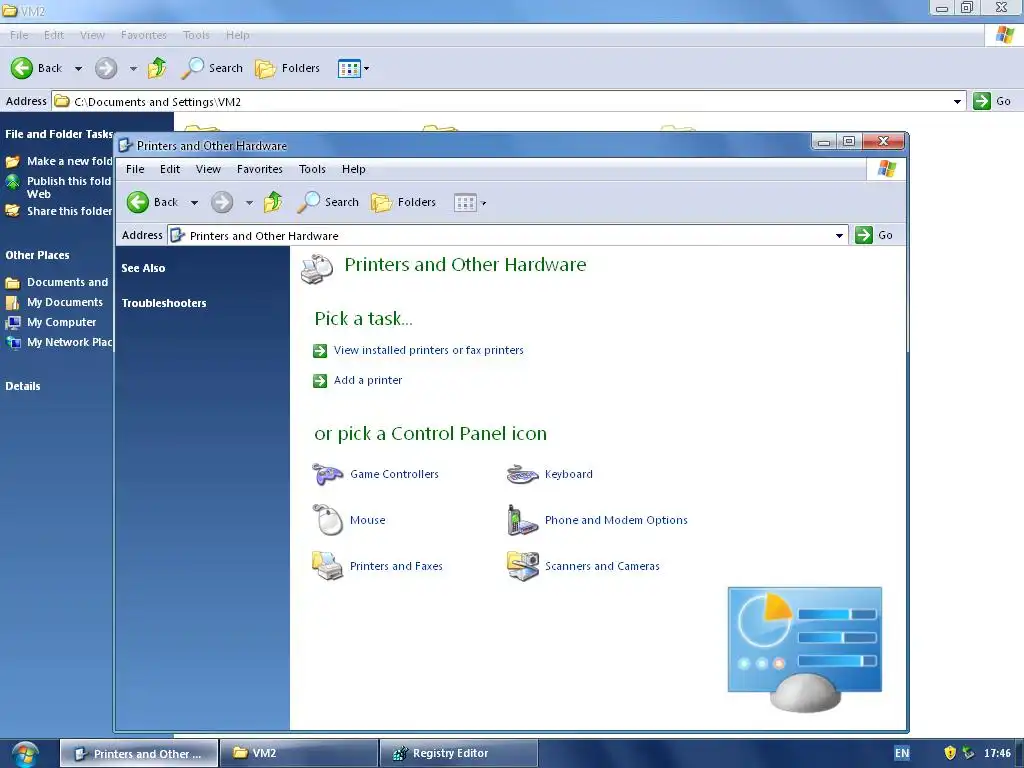The width and height of the screenshot is (1024, 768).
Task: Open the Favorites menu in VM2 window
Action: pyautogui.click(x=144, y=35)
